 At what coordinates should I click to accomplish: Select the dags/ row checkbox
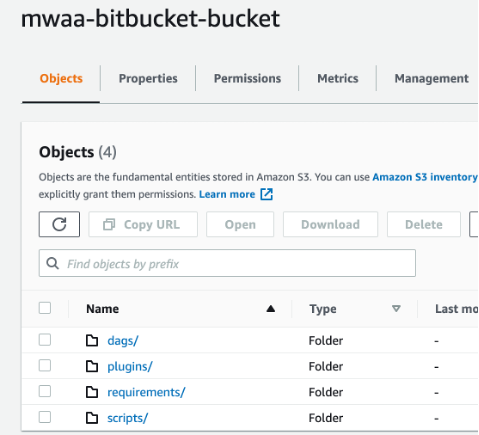45,340
